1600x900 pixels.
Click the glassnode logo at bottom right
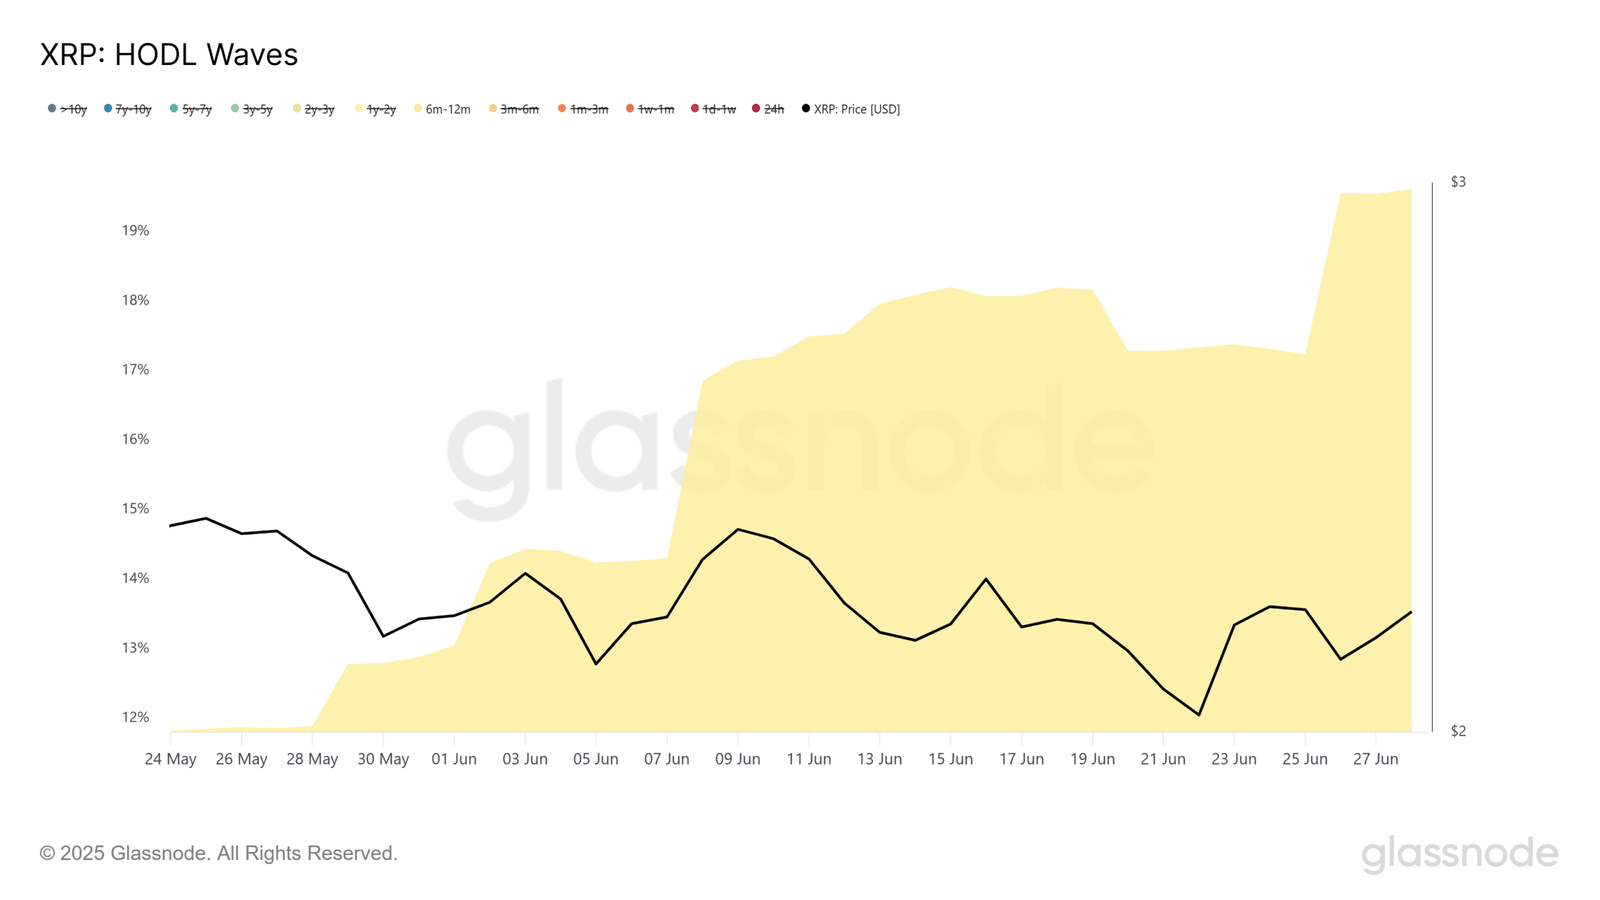coord(1459,853)
